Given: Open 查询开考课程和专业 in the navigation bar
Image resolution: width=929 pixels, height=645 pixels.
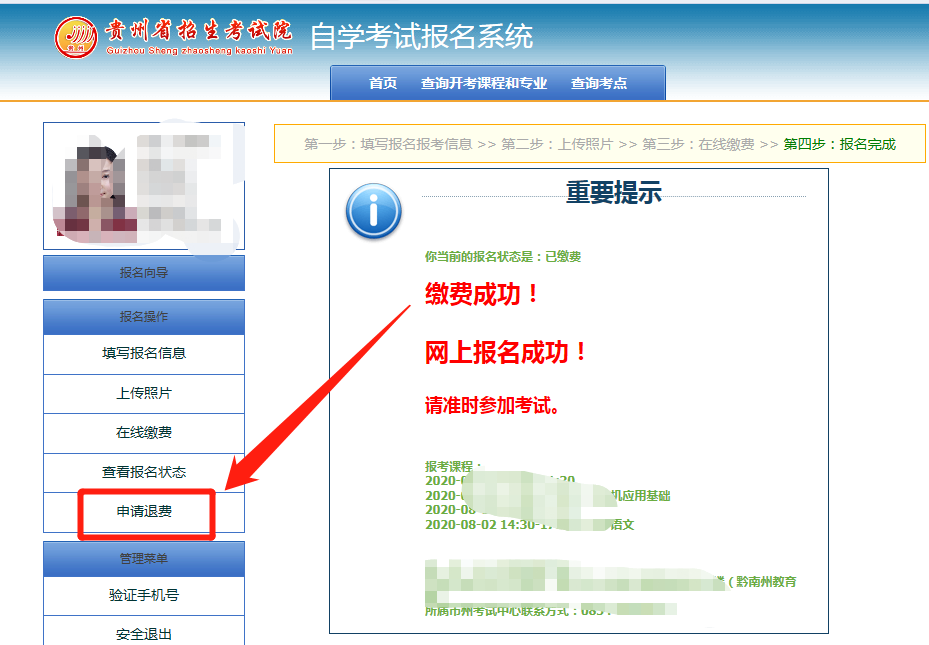Looking at the screenshot, I should (x=484, y=84).
